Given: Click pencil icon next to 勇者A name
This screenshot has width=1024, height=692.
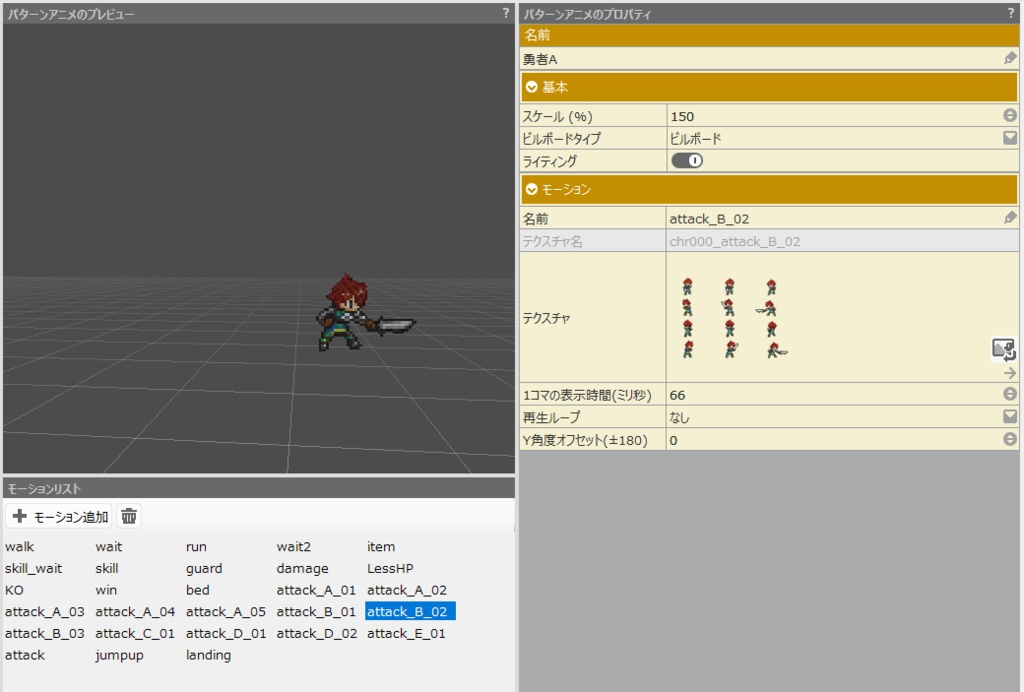Looking at the screenshot, I should click(x=1010, y=59).
